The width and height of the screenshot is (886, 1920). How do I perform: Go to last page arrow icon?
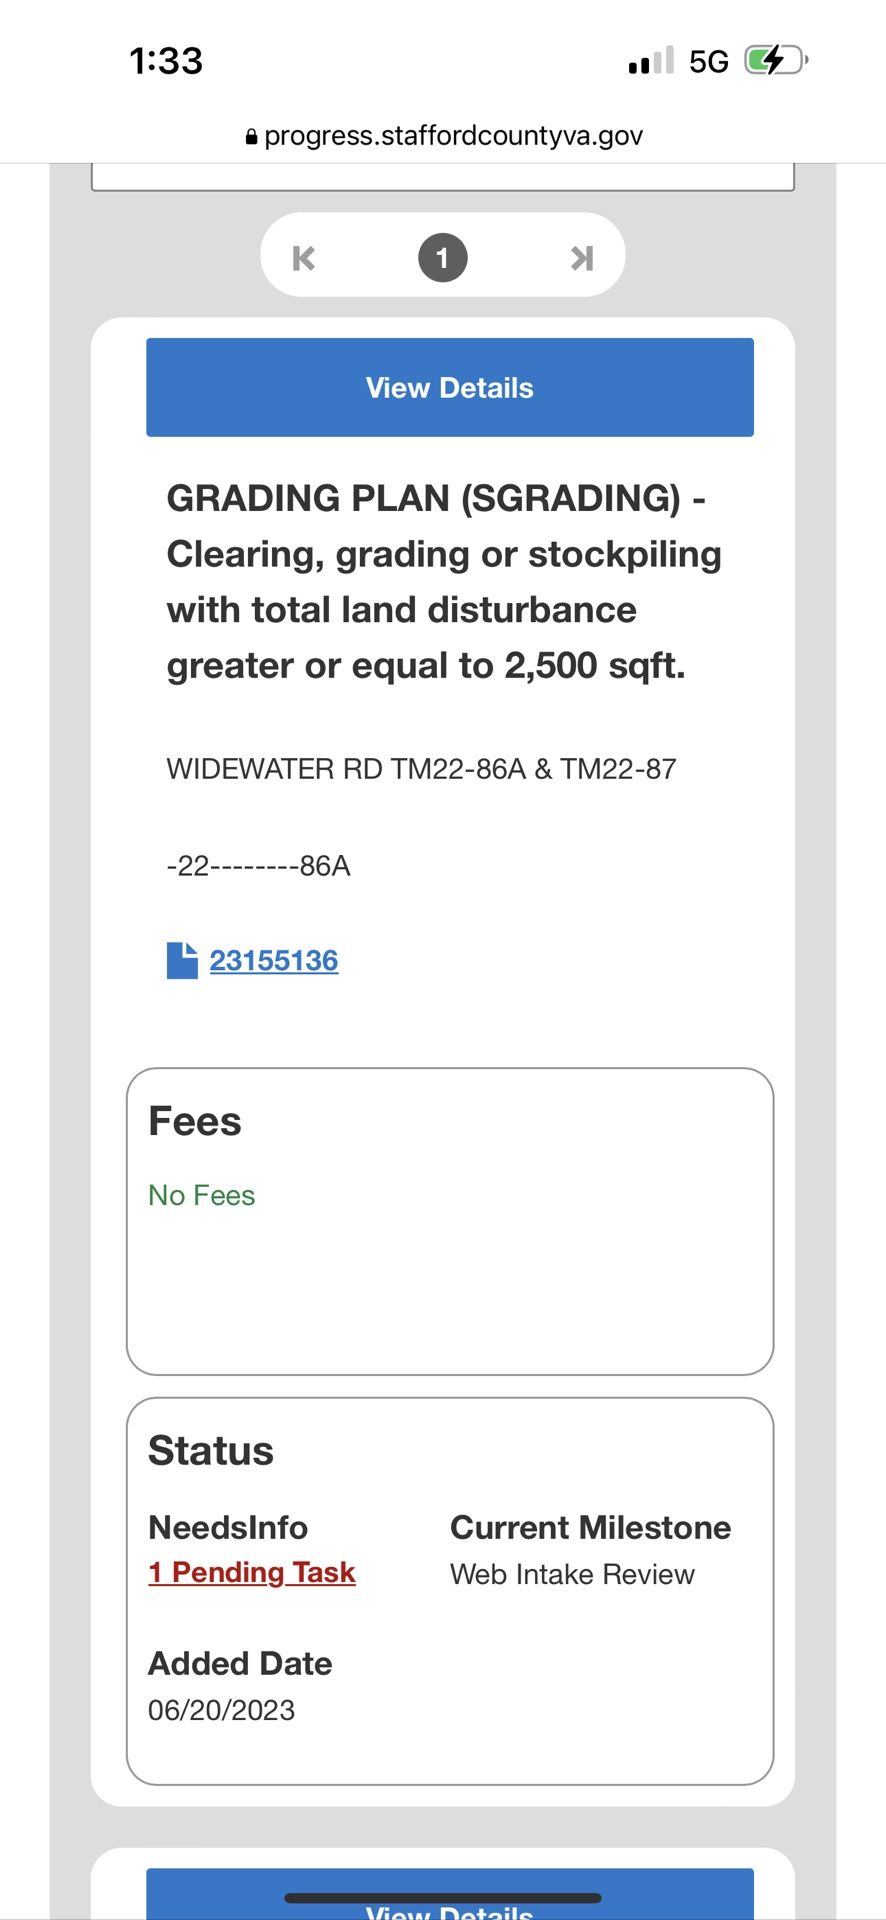point(582,259)
